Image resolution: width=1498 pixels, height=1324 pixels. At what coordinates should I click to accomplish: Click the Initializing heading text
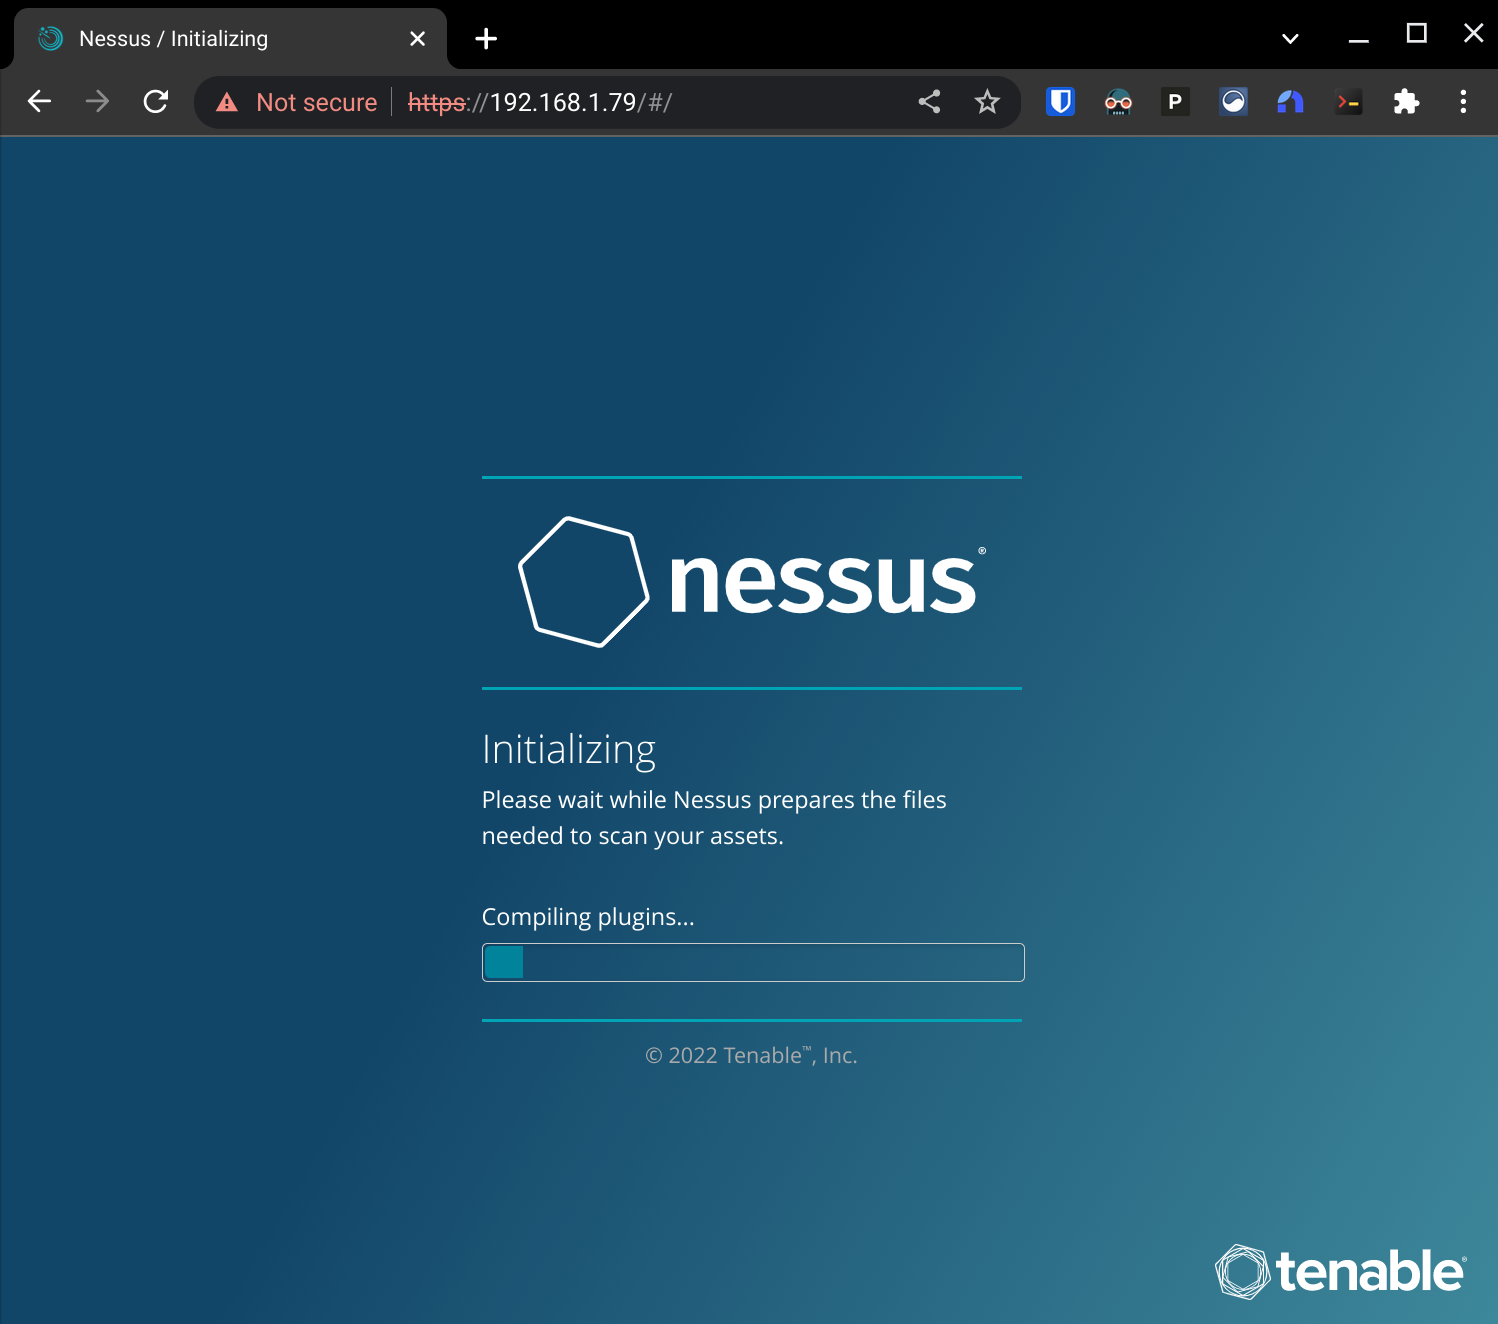pos(568,750)
